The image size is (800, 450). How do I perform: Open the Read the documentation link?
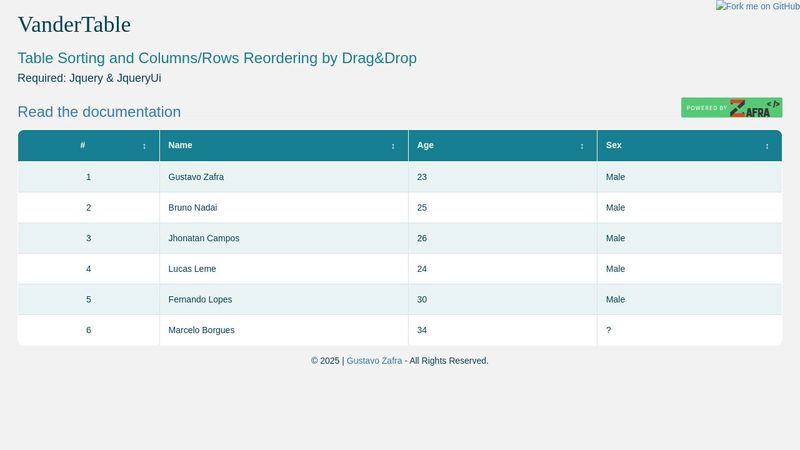(x=99, y=112)
